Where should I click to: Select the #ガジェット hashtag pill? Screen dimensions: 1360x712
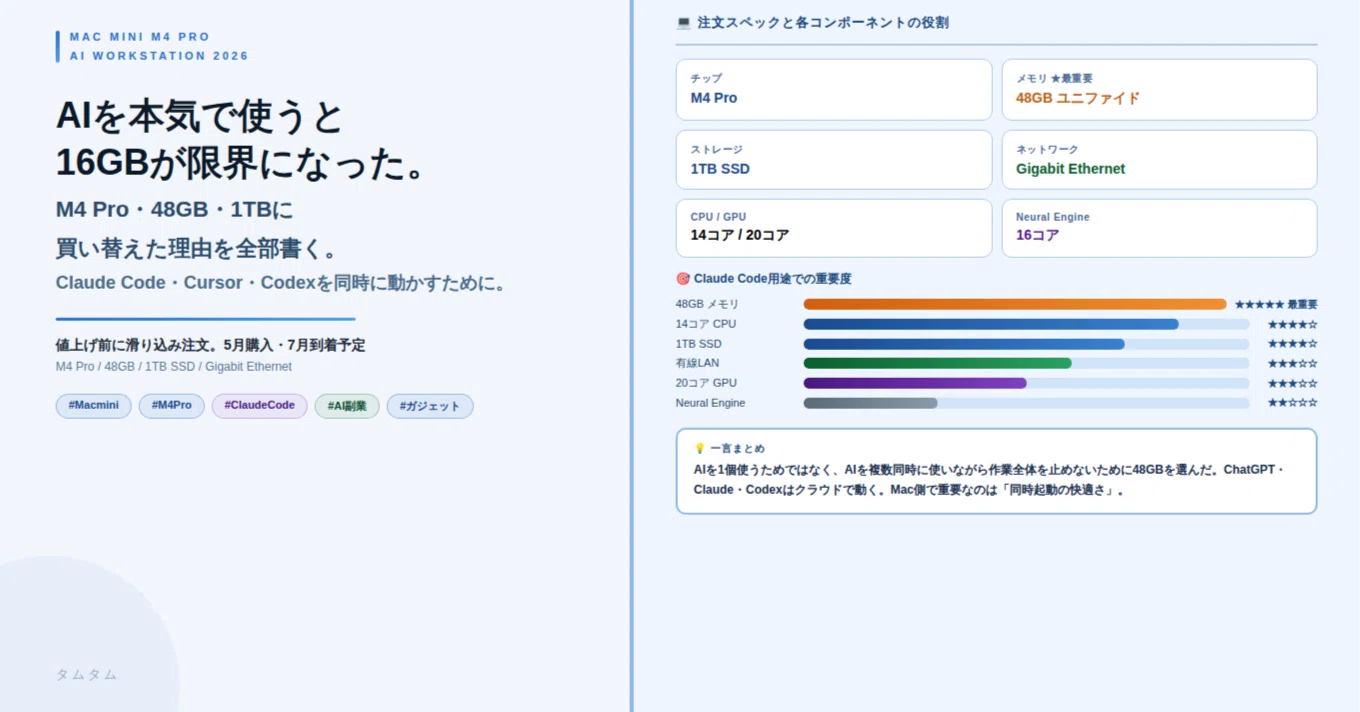pyautogui.click(x=430, y=406)
